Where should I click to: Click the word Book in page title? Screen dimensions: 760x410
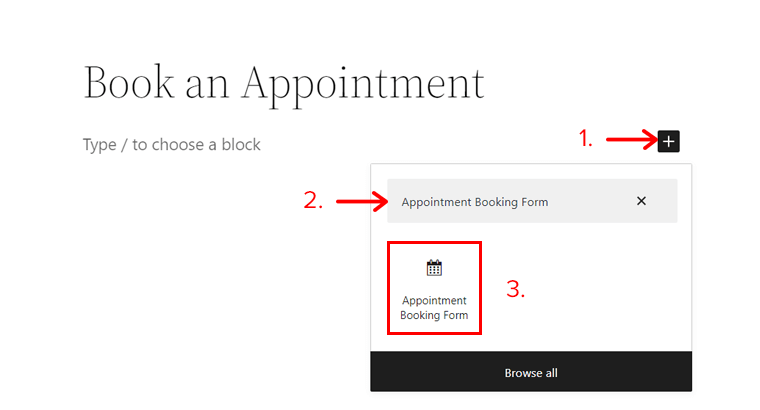pyautogui.click(x=128, y=82)
